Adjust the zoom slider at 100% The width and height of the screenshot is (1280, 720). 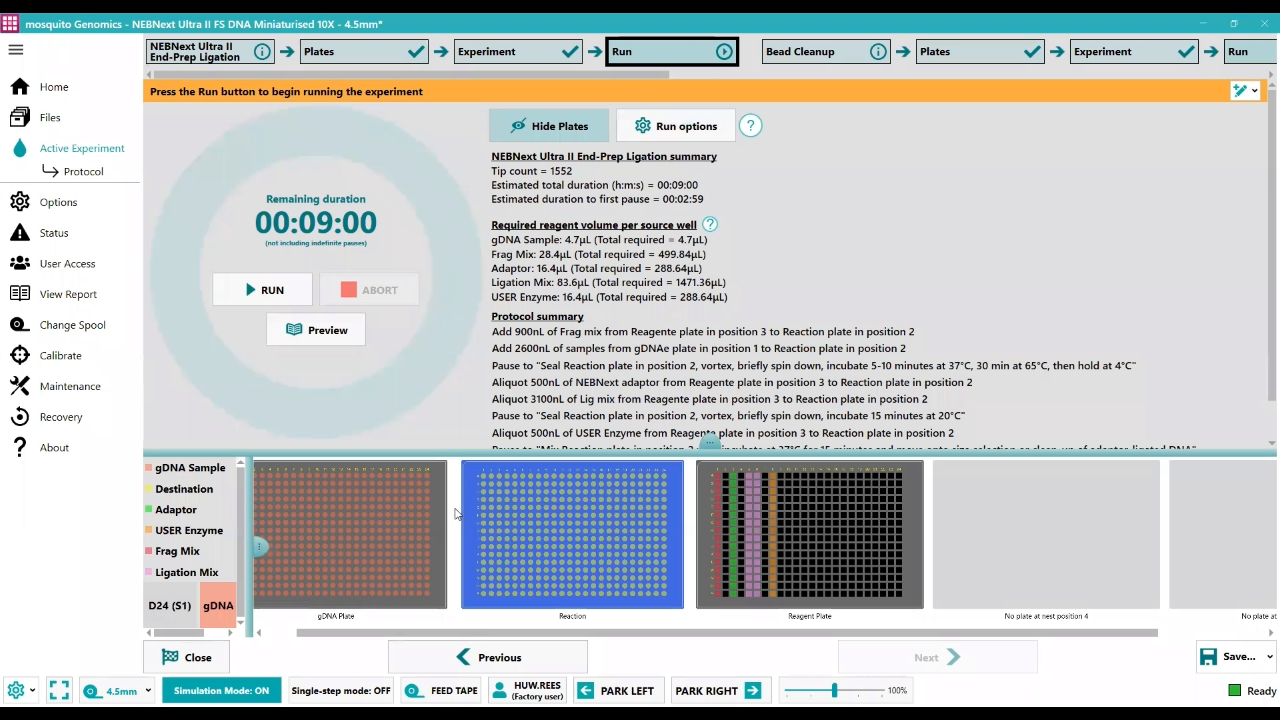834,690
